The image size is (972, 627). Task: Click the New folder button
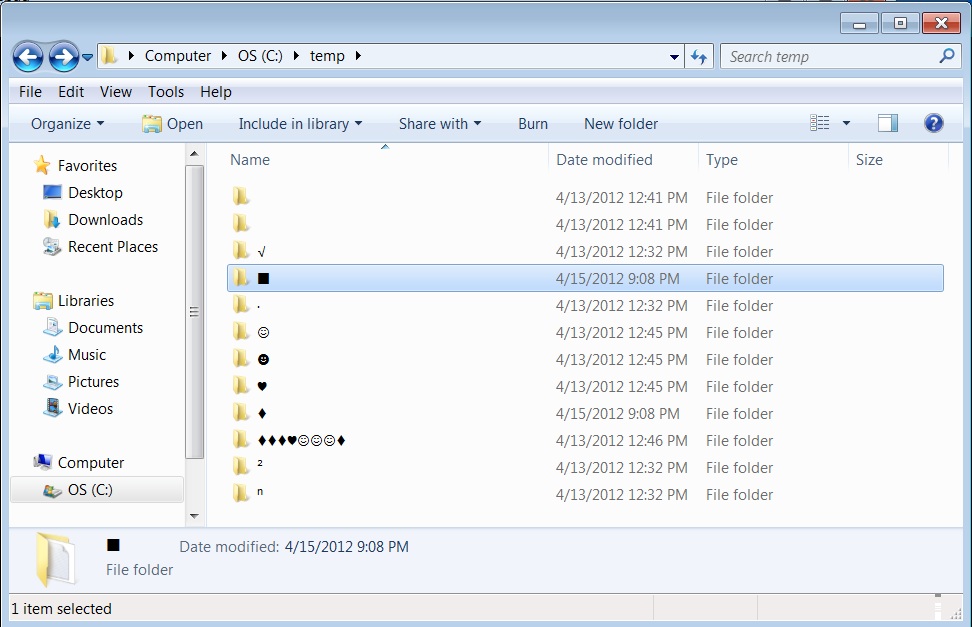tap(621, 124)
